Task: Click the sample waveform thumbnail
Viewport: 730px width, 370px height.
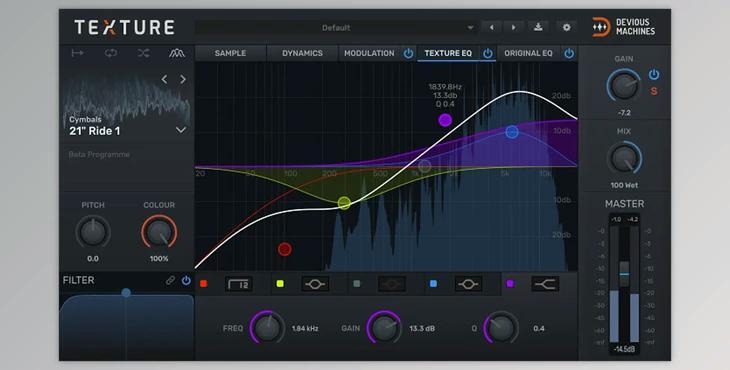Action: (127, 100)
